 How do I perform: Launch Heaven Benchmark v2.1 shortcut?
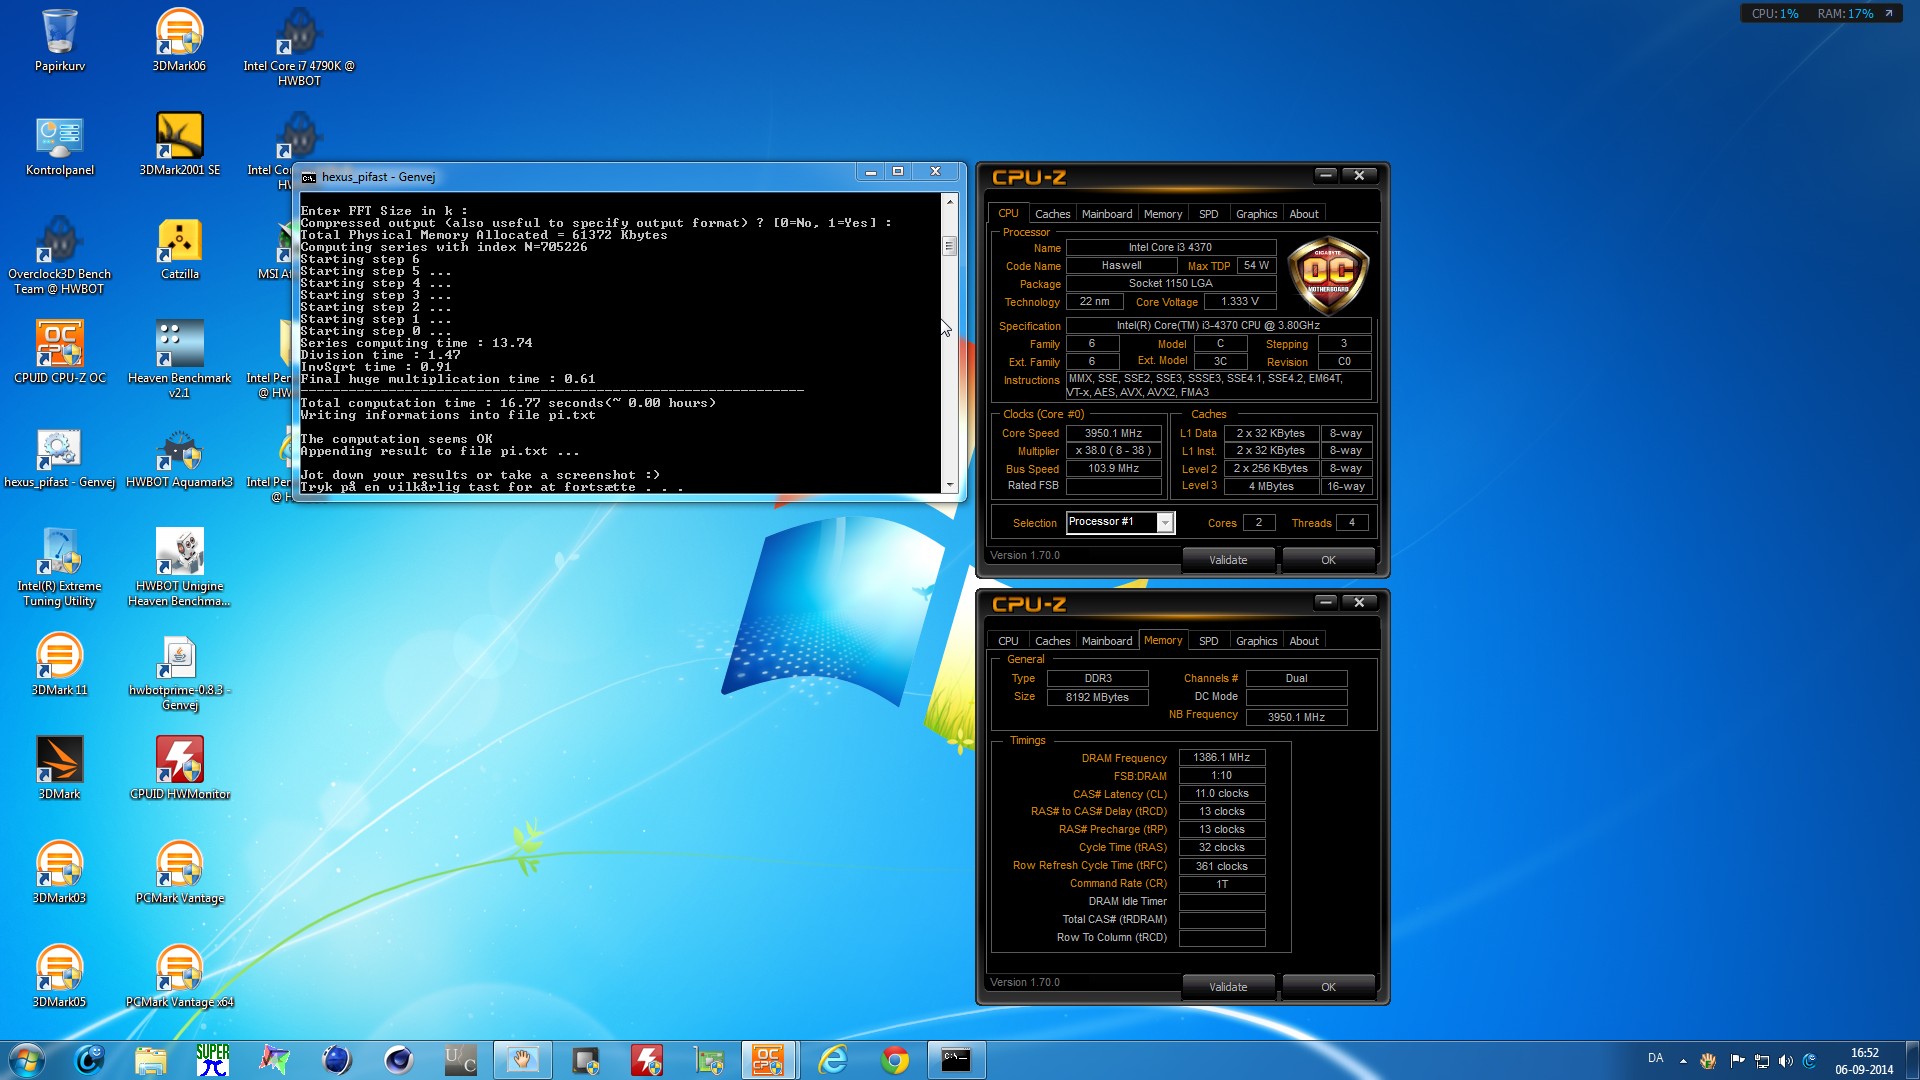pyautogui.click(x=180, y=360)
